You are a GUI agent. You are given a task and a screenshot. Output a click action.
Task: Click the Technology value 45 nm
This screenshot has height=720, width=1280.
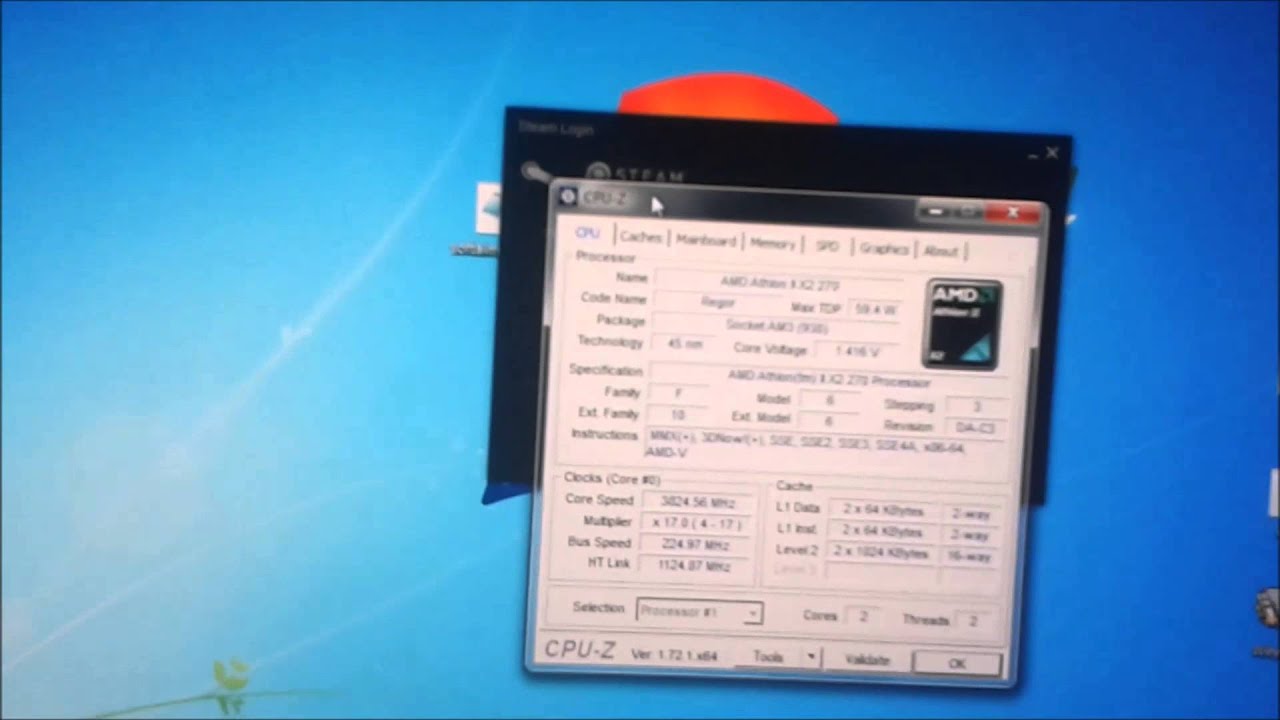684,344
